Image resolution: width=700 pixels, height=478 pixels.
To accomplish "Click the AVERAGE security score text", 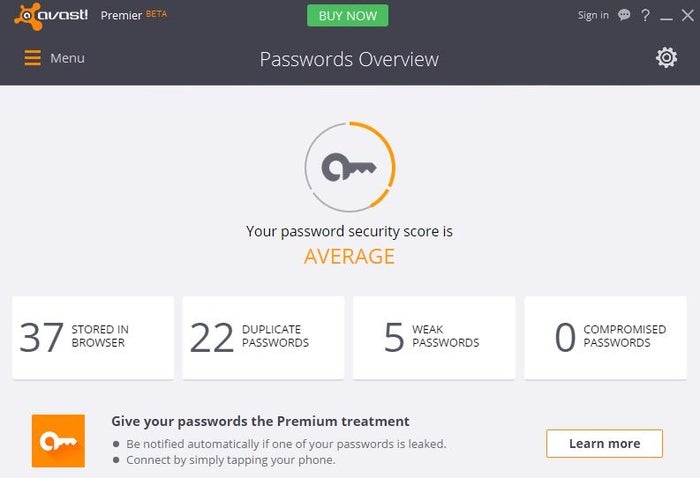I will 349,256.
